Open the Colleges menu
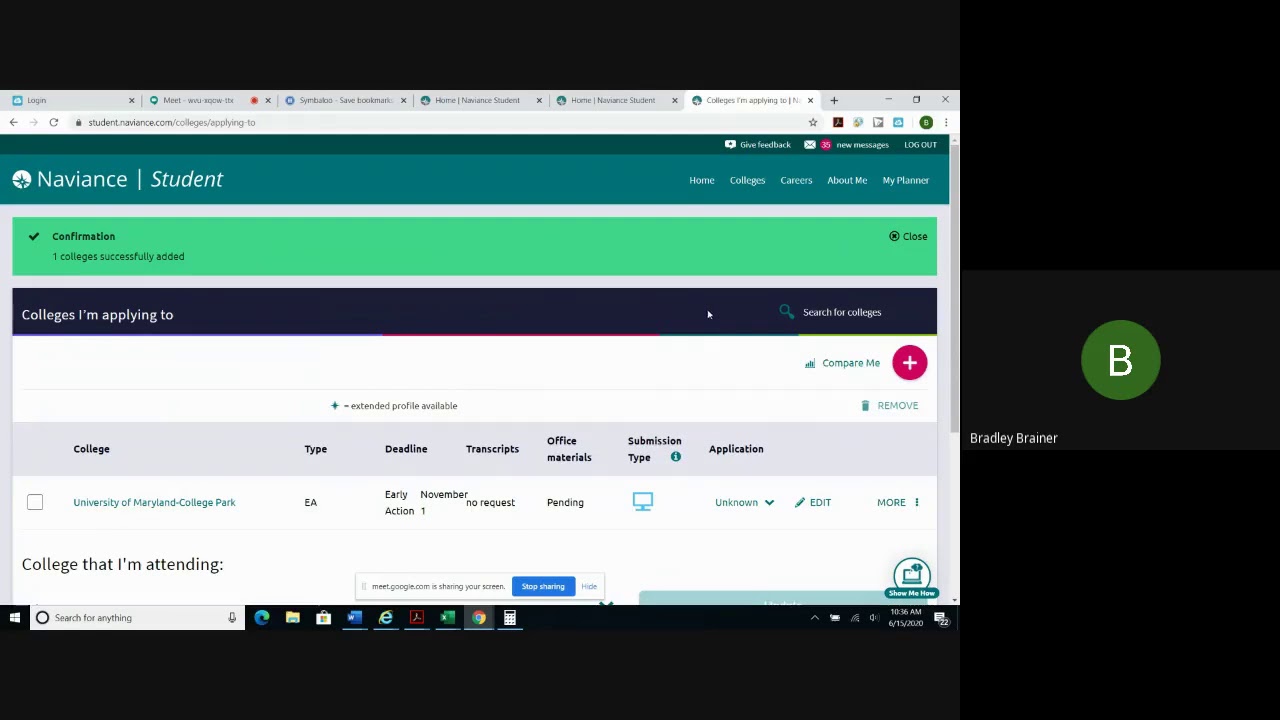The image size is (1280, 720). [x=747, y=181]
